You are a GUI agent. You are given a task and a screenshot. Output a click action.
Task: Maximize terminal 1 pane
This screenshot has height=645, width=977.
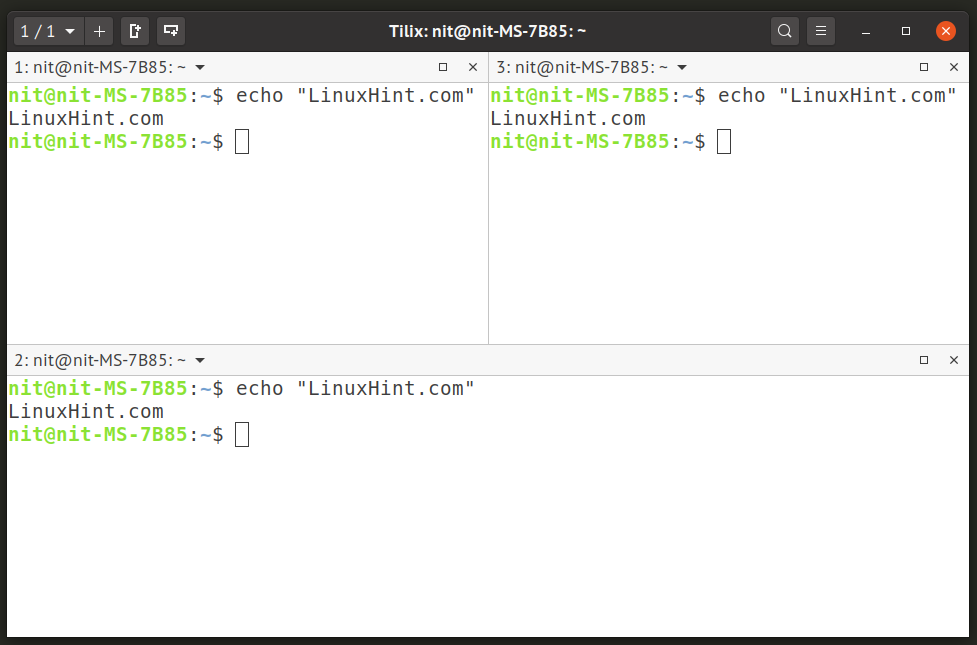[x=443, y=67]
